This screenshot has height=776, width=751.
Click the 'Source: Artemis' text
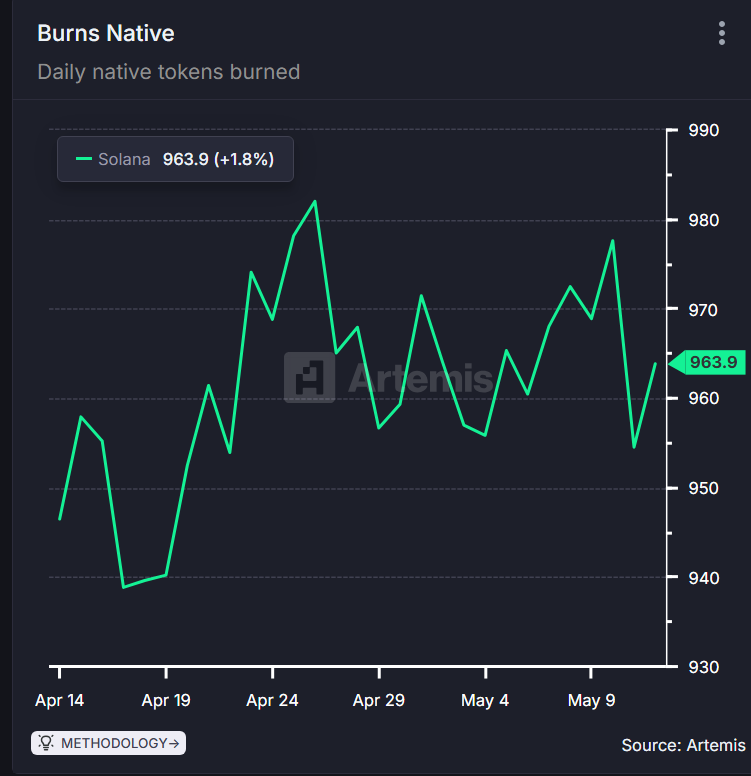(683, 745)
